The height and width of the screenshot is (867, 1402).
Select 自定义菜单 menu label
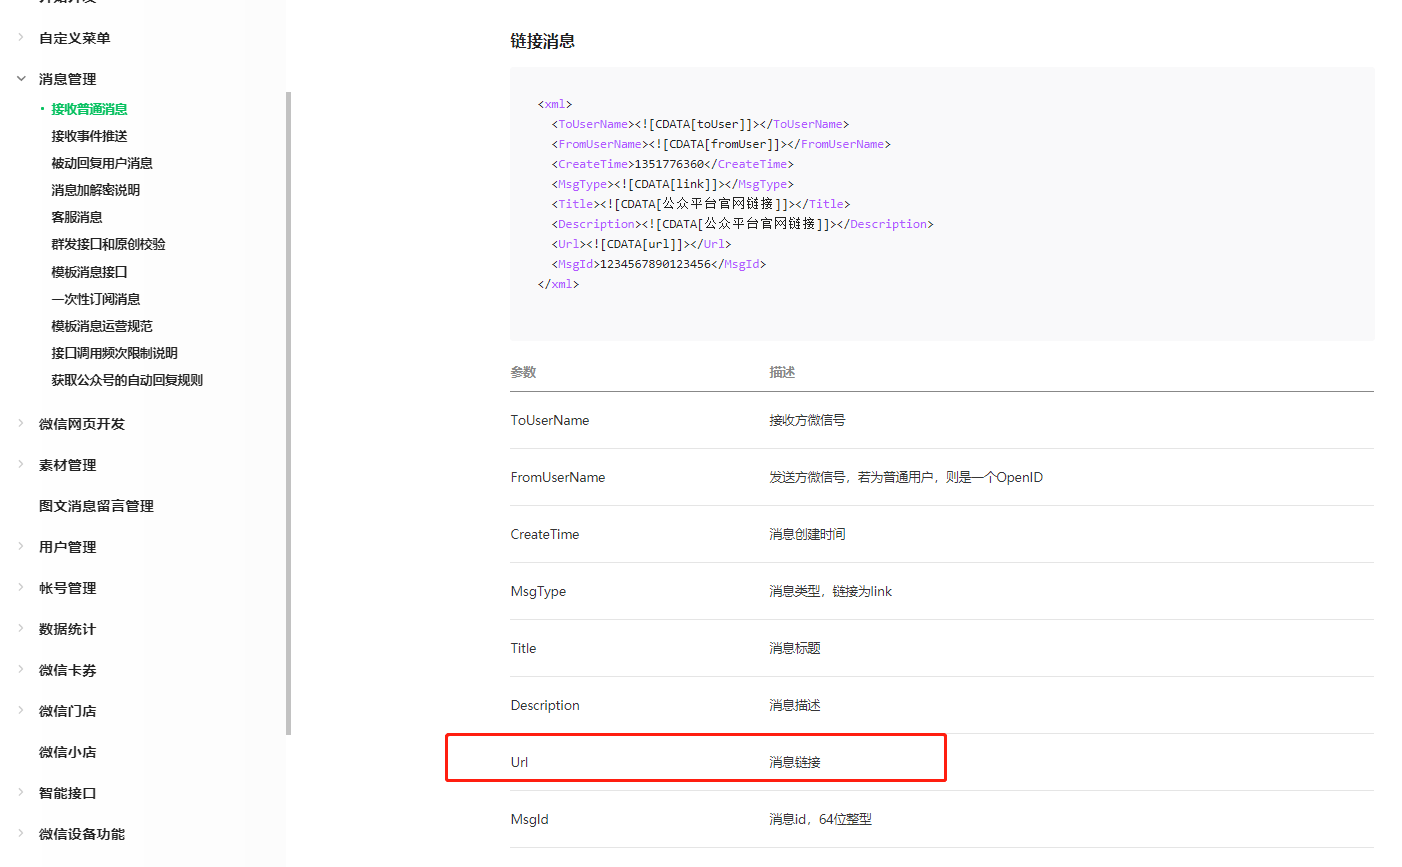click(75, 38)
